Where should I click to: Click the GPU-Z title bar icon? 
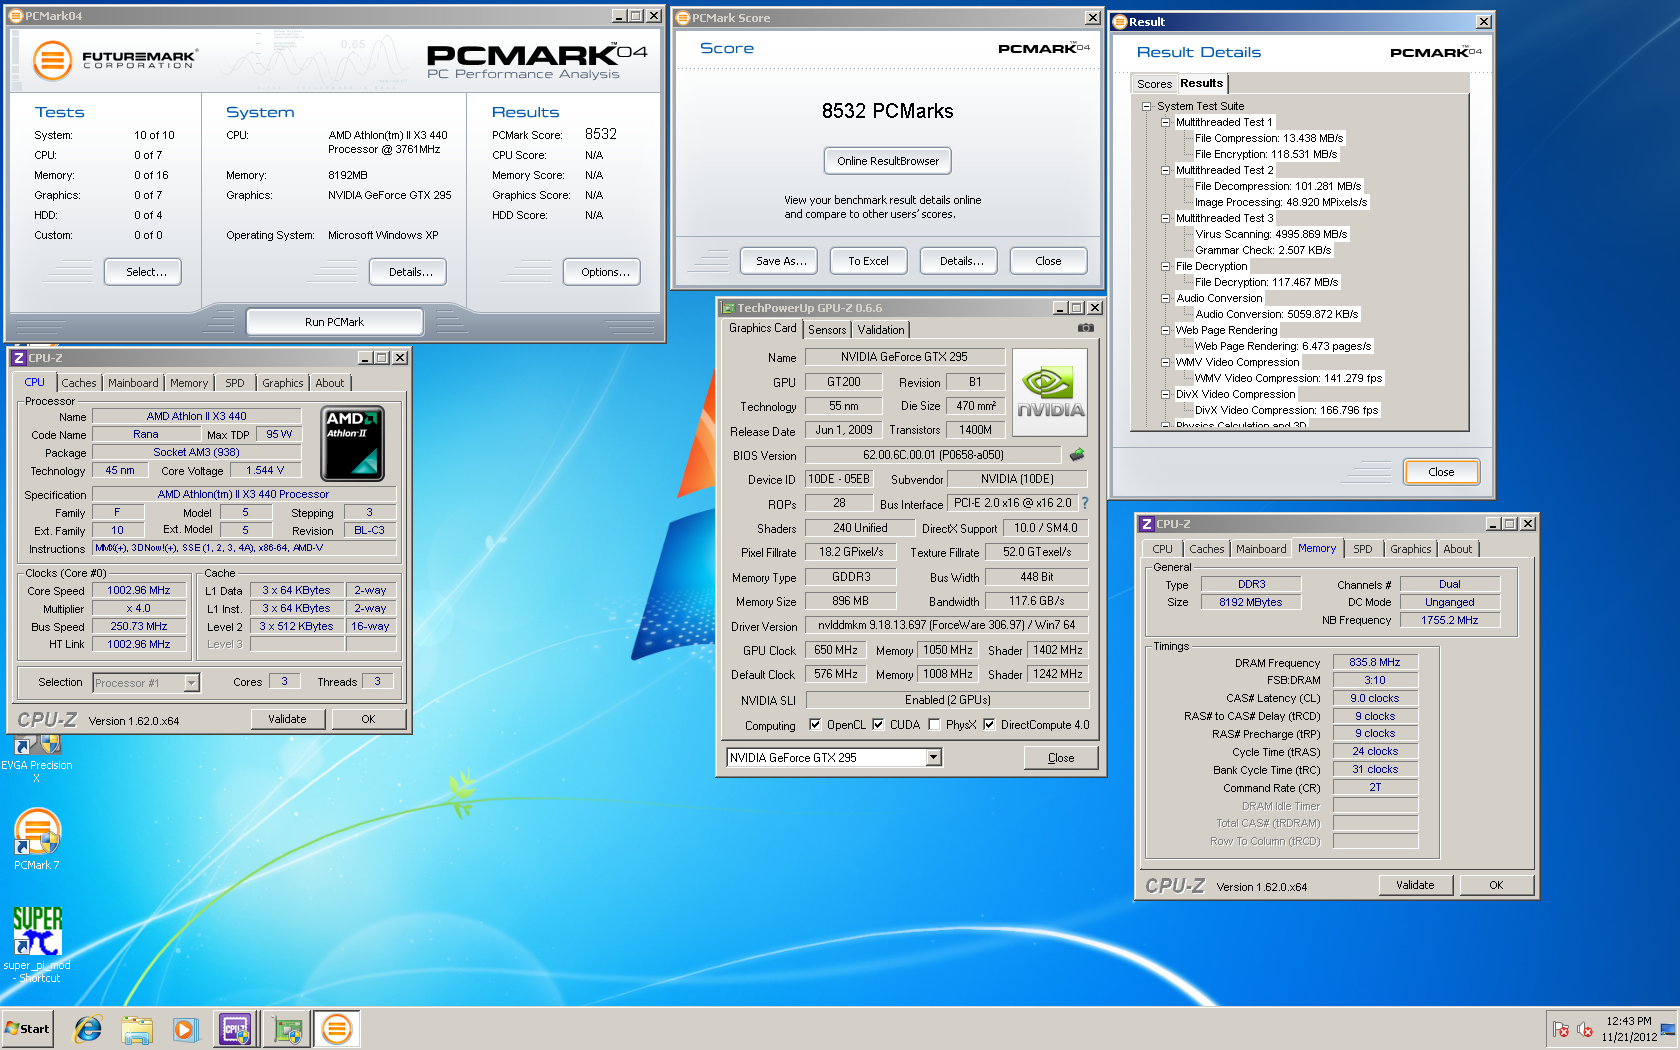click(728, 308)
